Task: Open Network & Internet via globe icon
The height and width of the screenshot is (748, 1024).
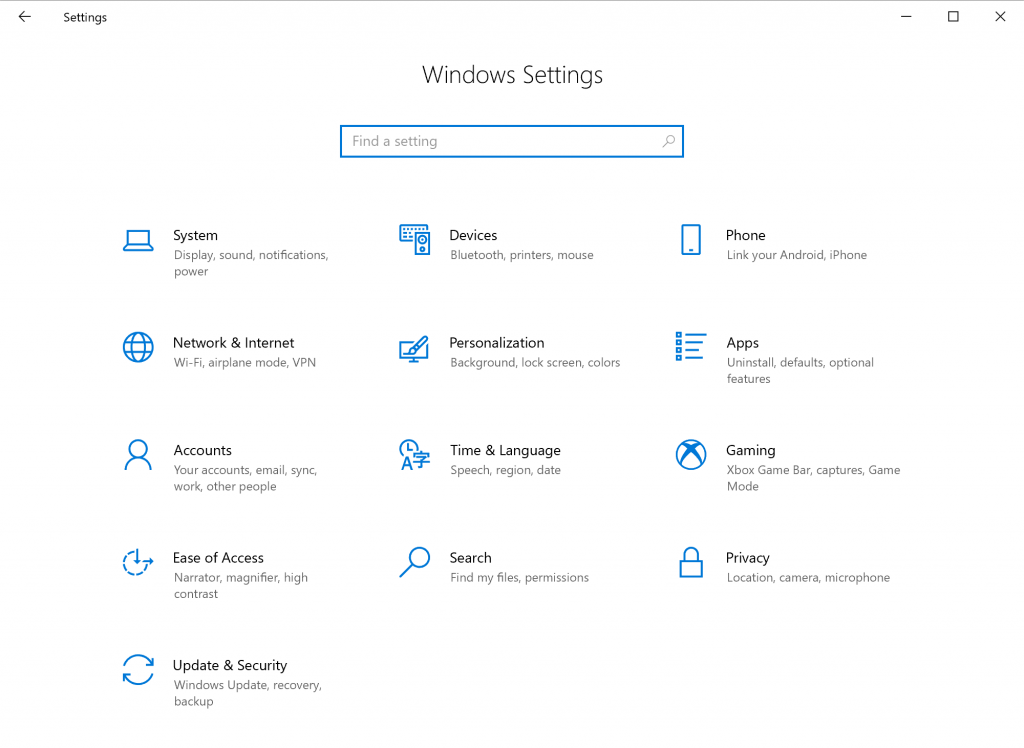Action: (x=138, y=348)
